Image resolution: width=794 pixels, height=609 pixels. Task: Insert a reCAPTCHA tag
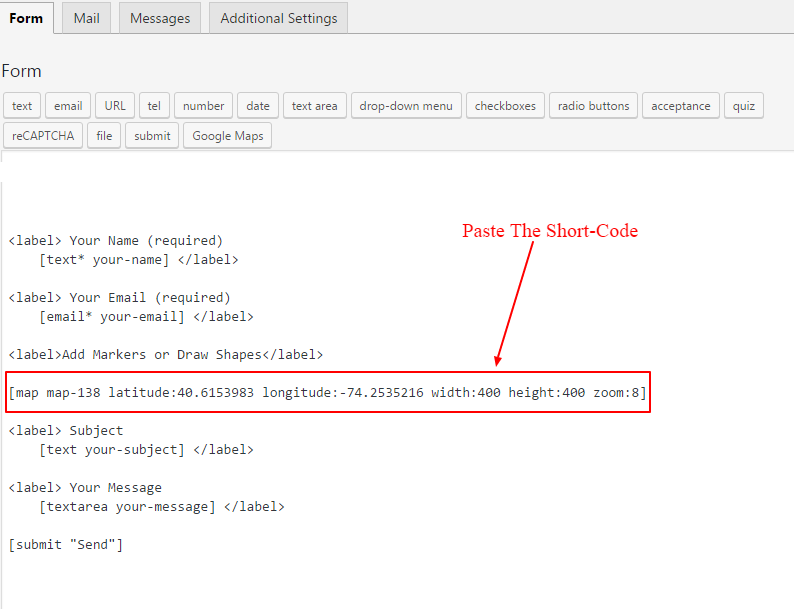(x=43, y=136)
